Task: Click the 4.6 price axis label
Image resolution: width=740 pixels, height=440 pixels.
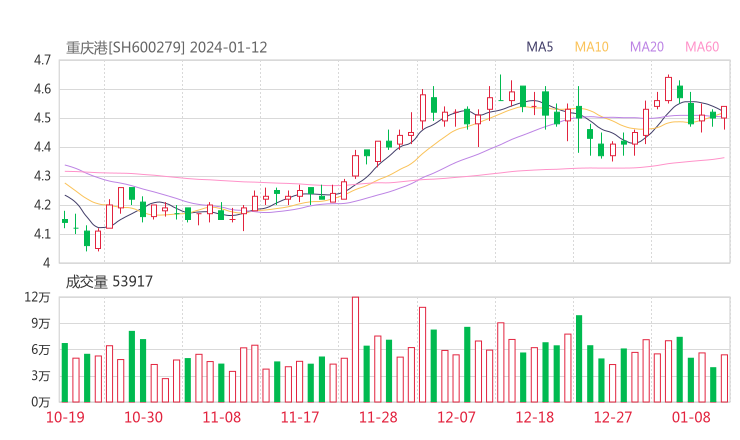Action: tap(42, 89)
